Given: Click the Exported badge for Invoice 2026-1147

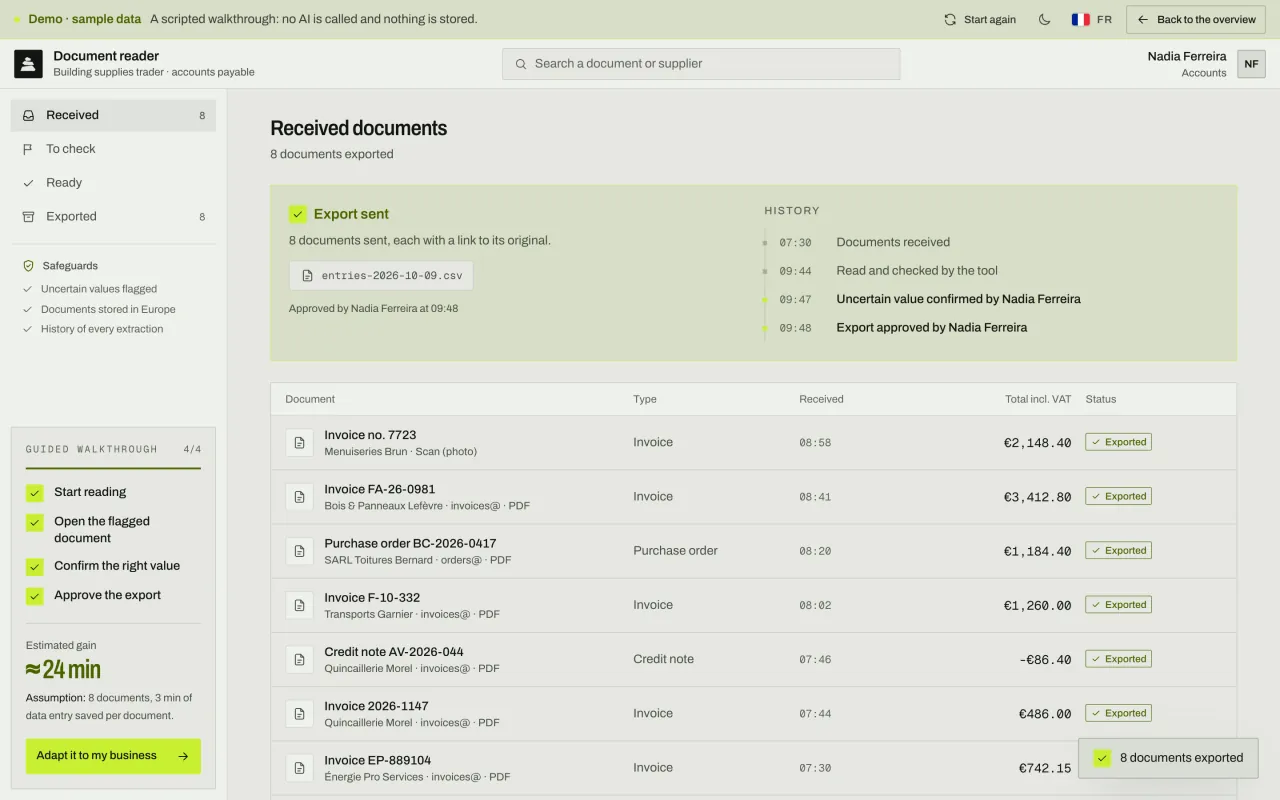Looking at the screenshot, I should pos(1118,713).
